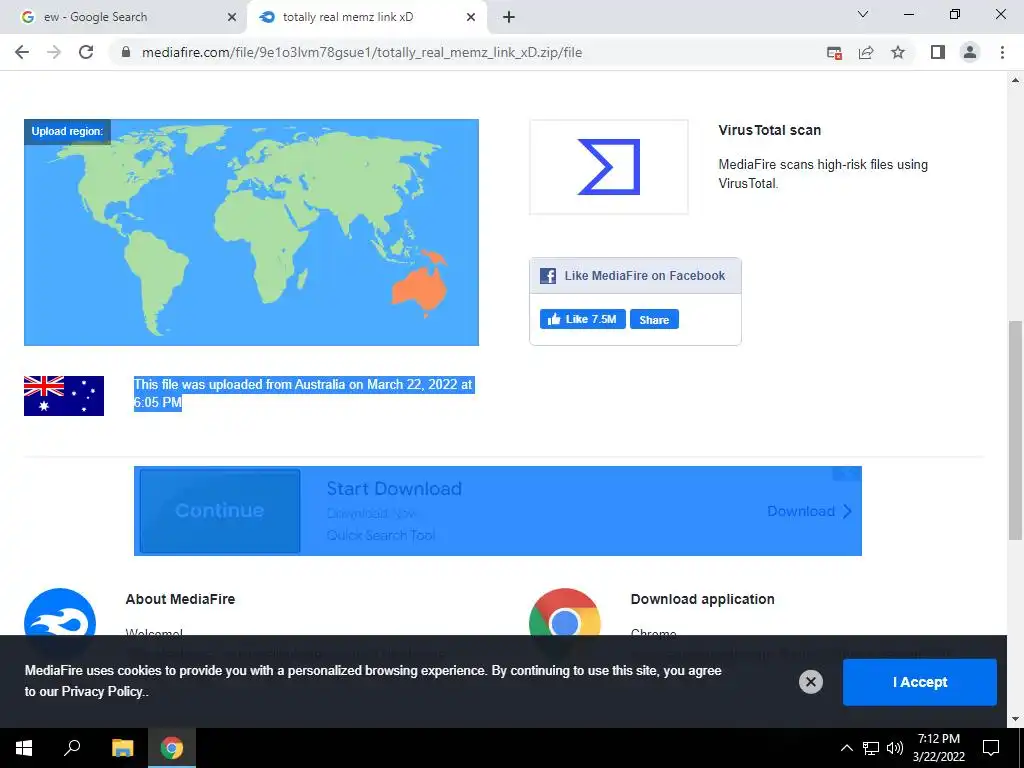Click the page vertical scrollbar thumb
Viewport: 1024px width, 768px height.
point(1015,430)
